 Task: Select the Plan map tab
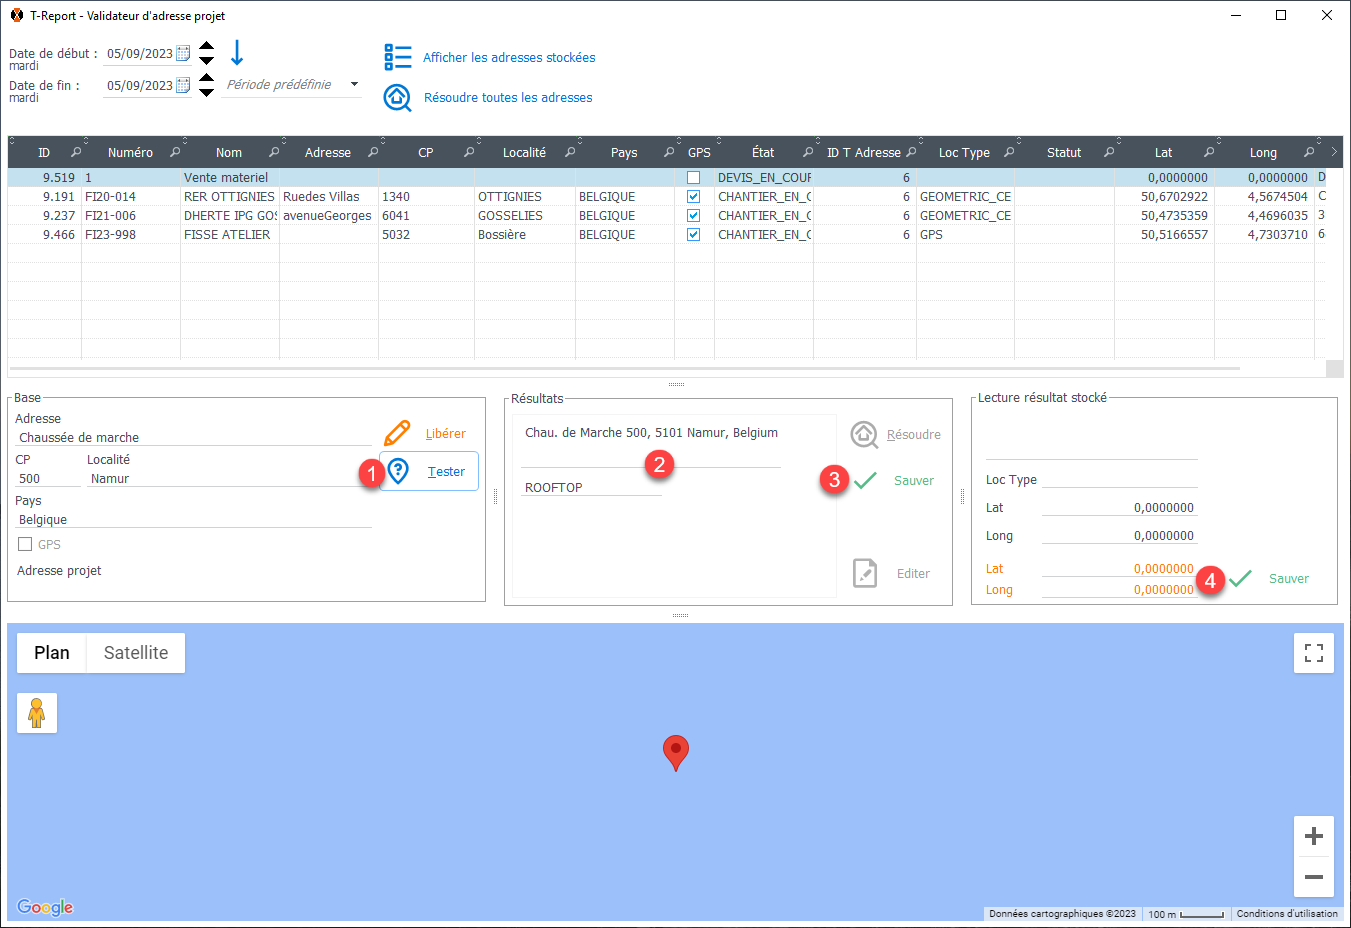(x=52, y=653)
